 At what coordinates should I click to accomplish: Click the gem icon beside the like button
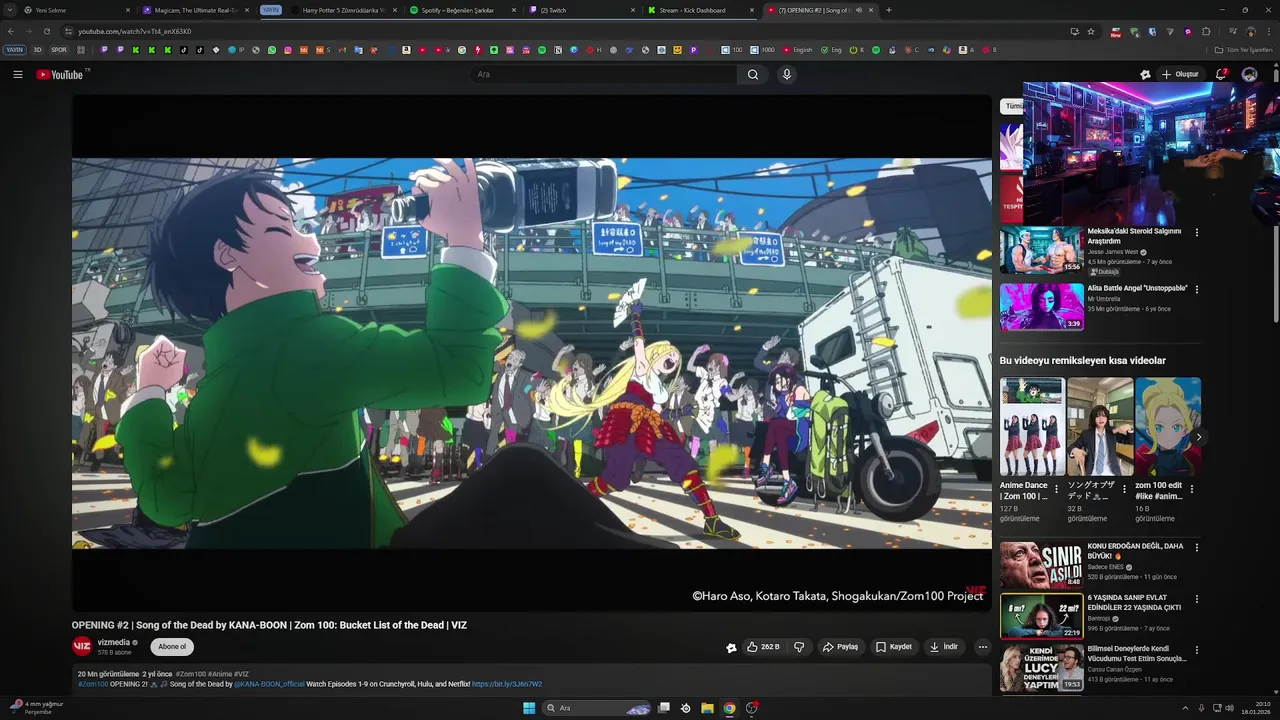click(731, 647)
